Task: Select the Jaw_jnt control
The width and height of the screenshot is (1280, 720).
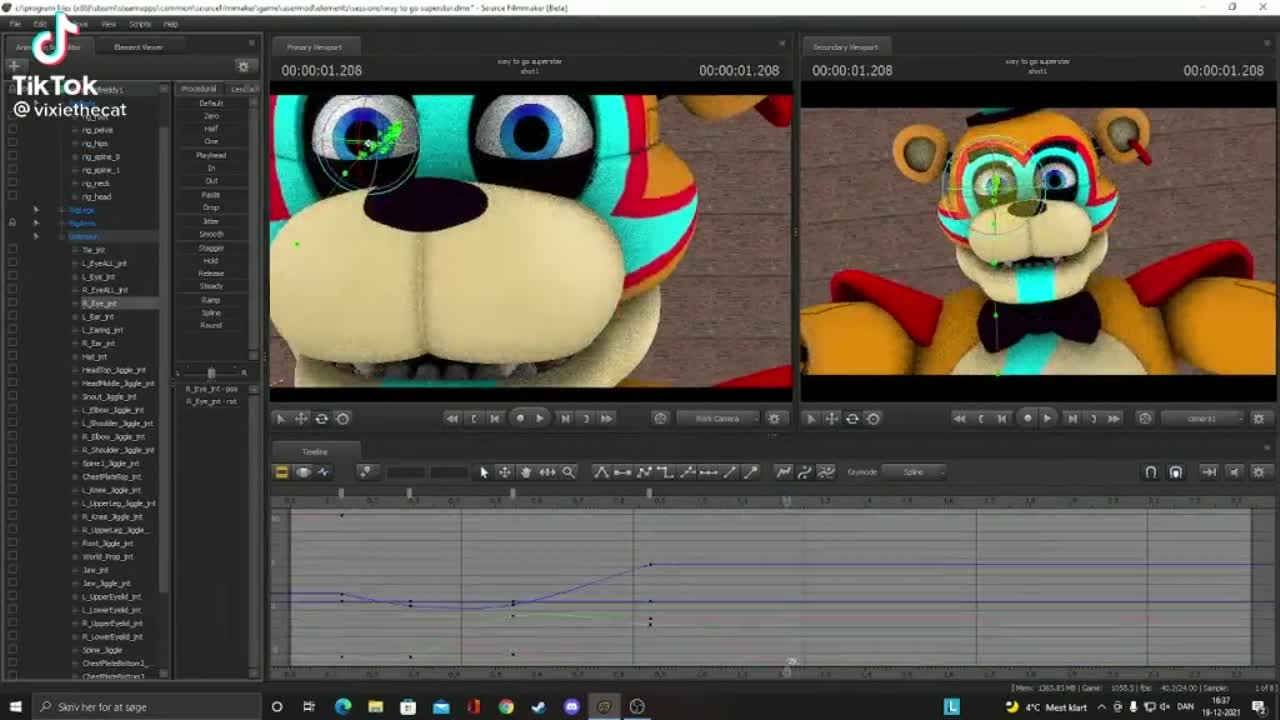Action: pyautogui.click(x=95, y=570)
